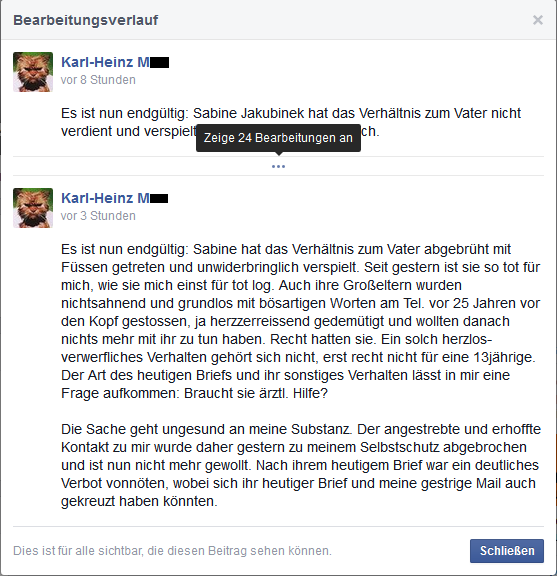Click the 'Zeige 24 Bearbeitungen an' tooltip

[x=278, y=138]
